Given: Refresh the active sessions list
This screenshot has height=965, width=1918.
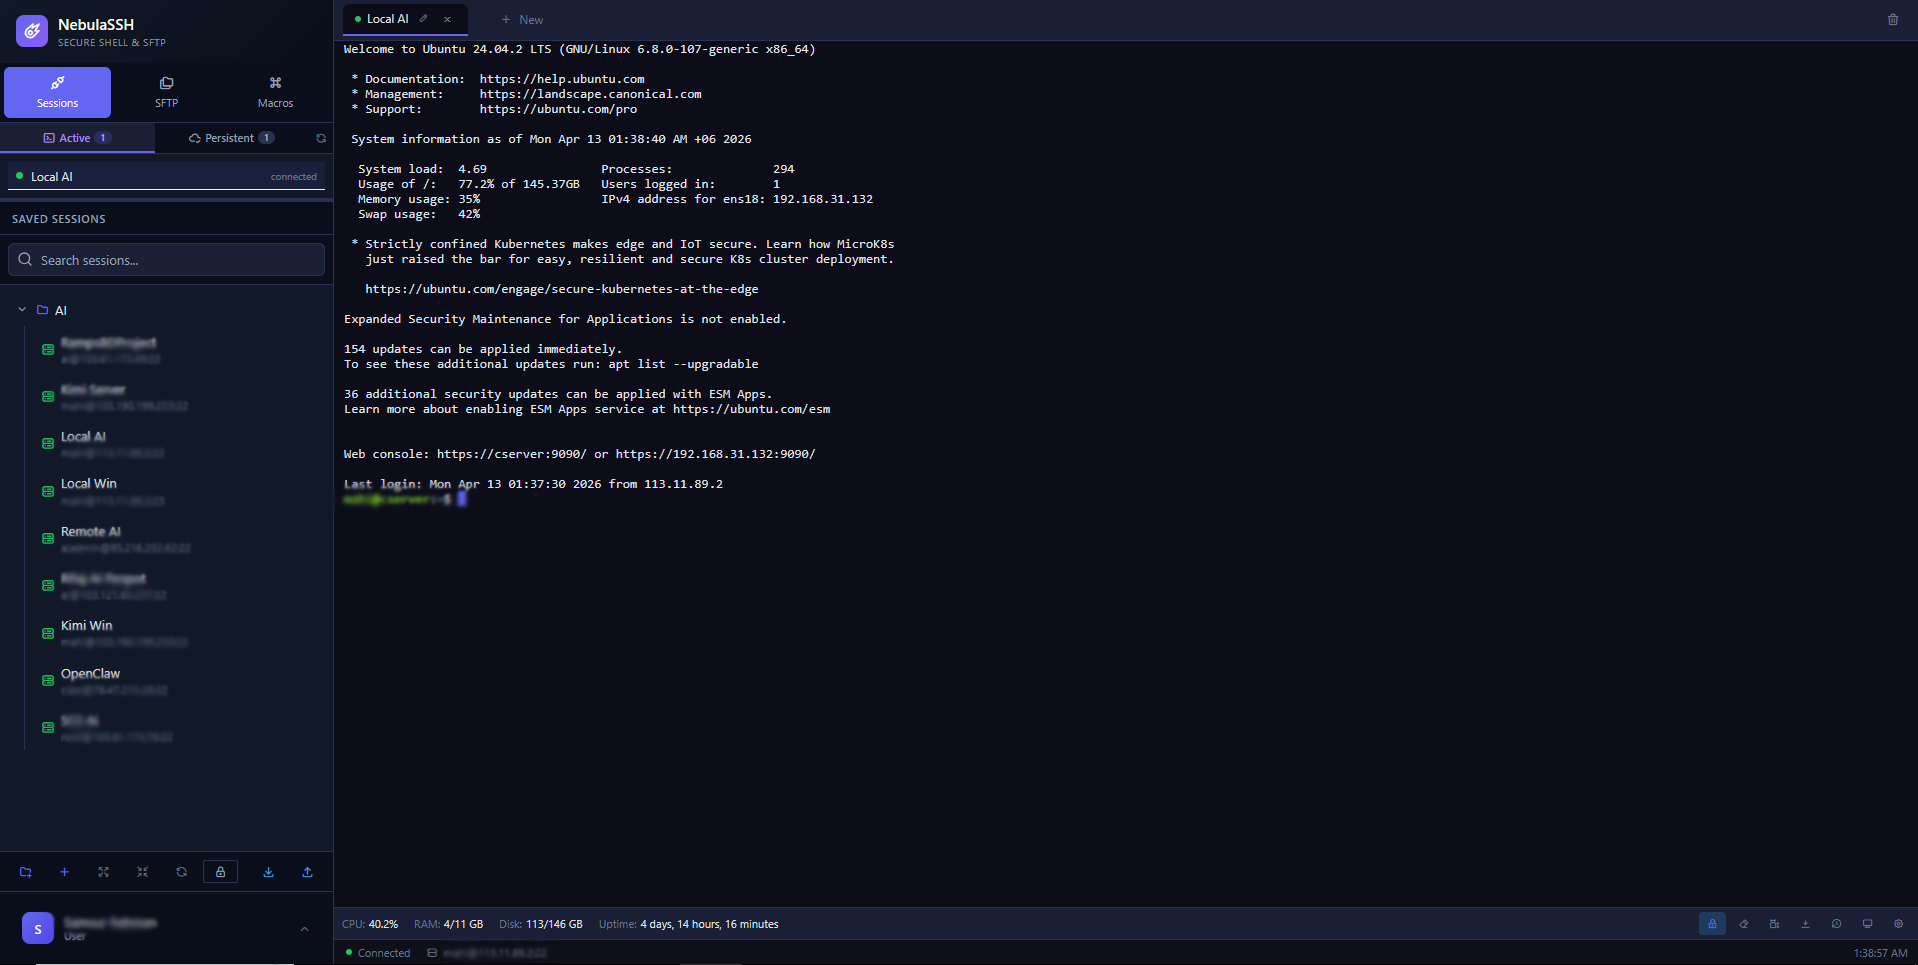Looking at the screenshot, I should [x=321, y=138].
